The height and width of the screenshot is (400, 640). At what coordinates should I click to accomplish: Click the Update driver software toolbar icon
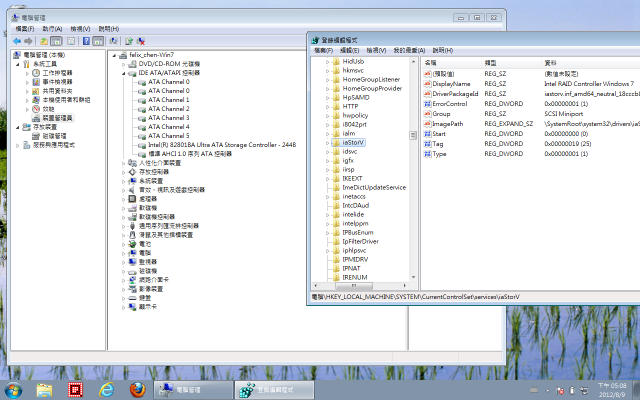click(x=129, y=41)
